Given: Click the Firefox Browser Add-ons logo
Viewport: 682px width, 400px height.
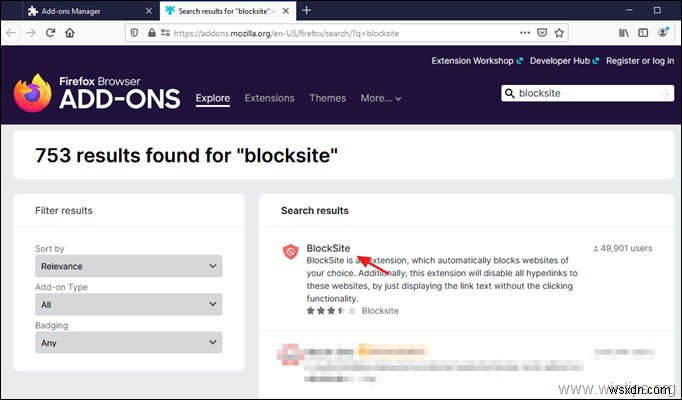Looking at the screenshot, I should [97, 93].
